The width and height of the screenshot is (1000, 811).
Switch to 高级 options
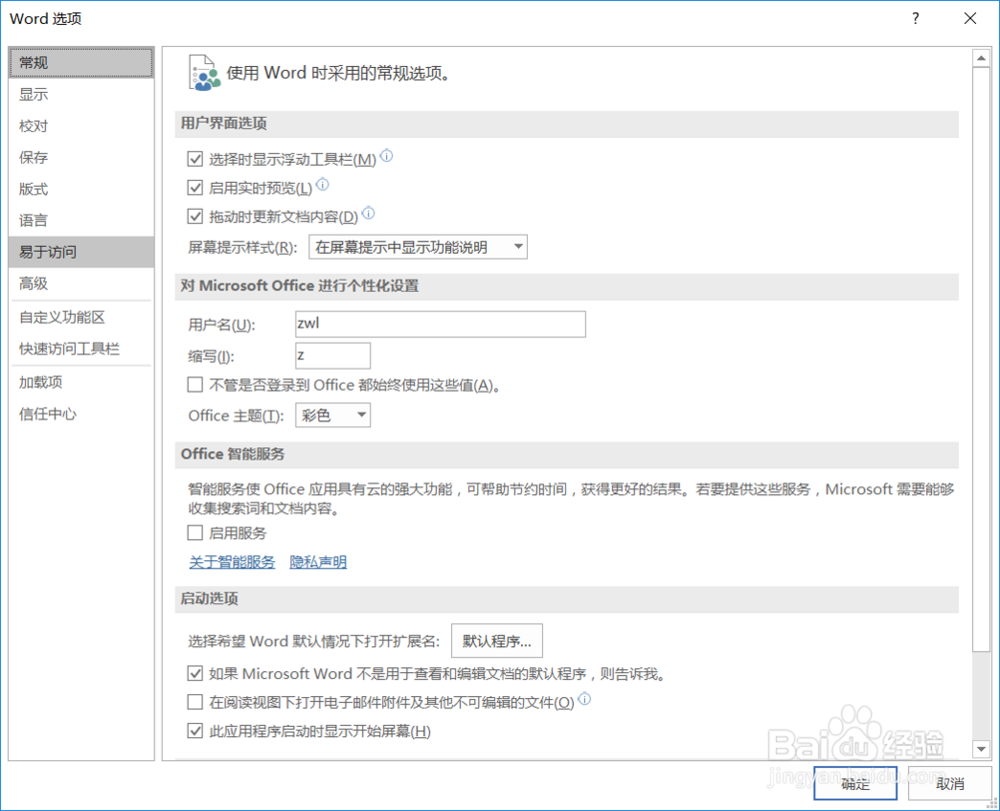81,283
